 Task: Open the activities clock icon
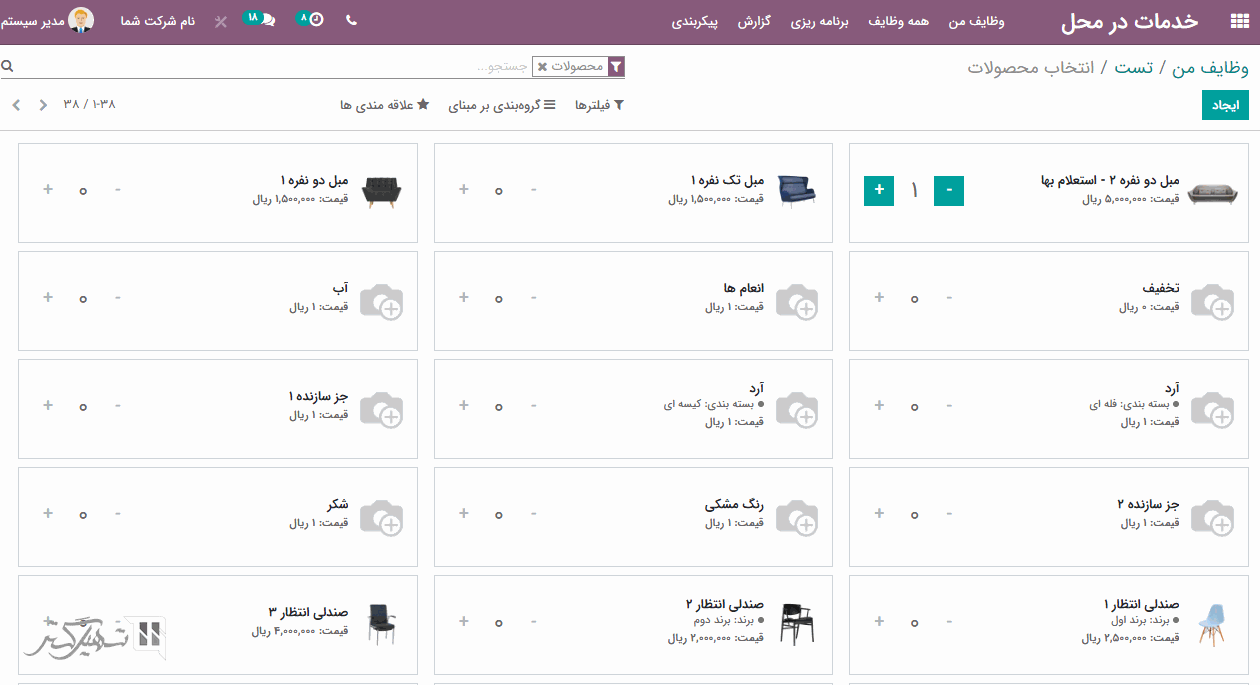pos(316,20)
